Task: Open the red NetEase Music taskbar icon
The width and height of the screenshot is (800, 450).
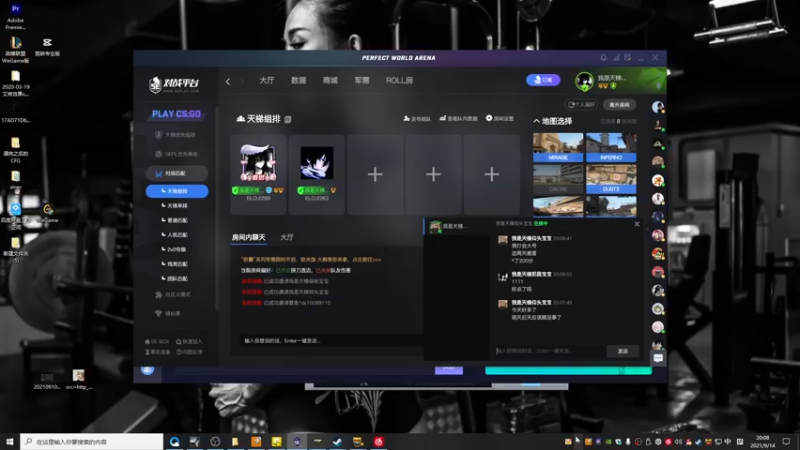Action: (378, 442)
